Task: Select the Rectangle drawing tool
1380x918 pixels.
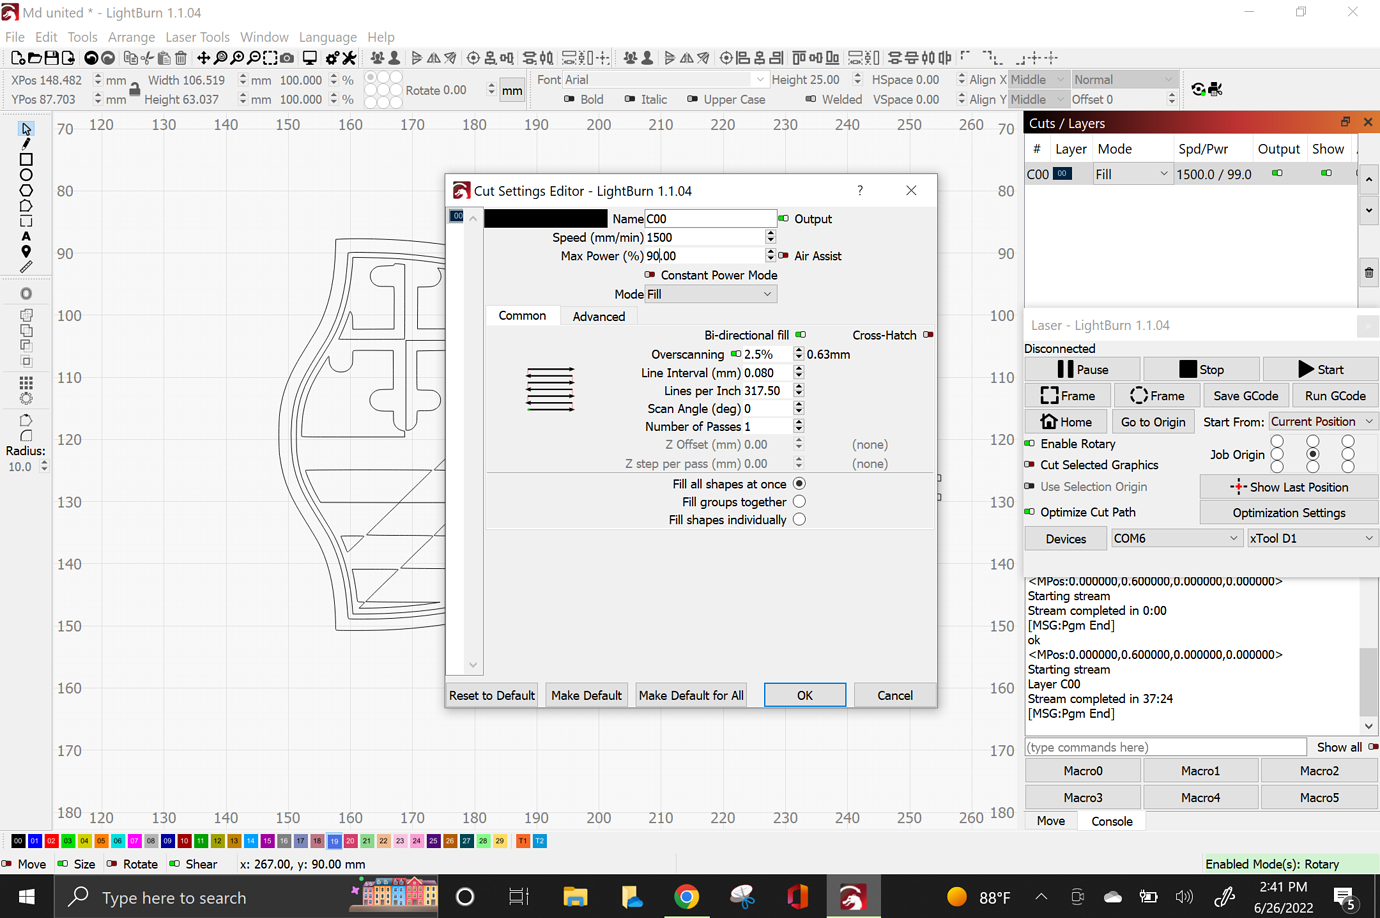Action: coord(26,160)
